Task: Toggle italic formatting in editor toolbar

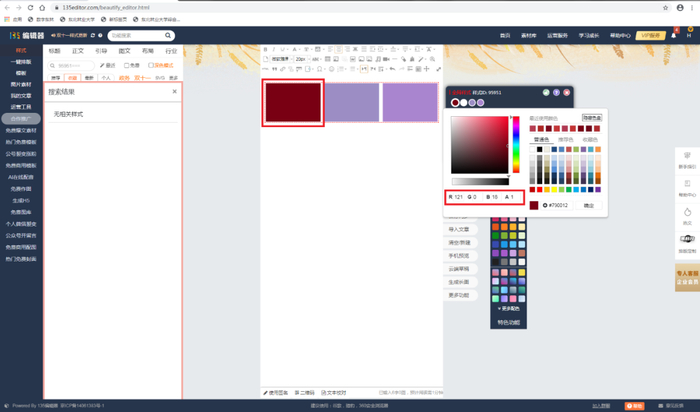Action: coord(274,49)
